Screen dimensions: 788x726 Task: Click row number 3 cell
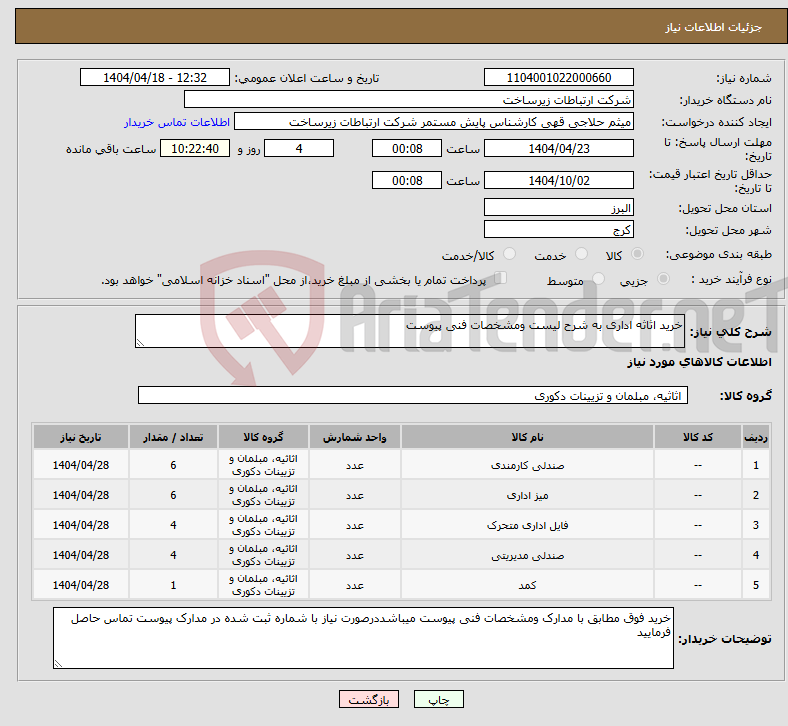tap(755, 525)
